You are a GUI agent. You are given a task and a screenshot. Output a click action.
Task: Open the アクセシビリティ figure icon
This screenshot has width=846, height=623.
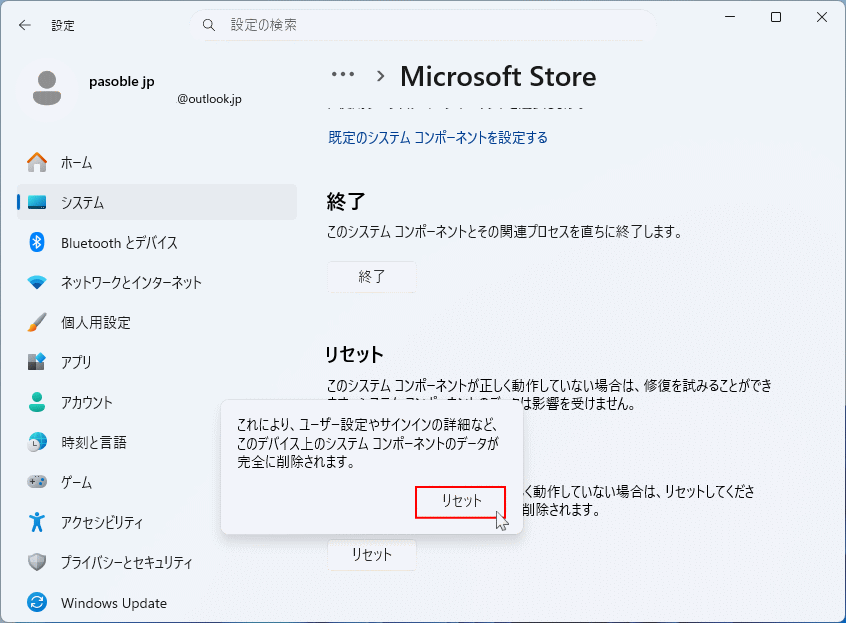tap(37, 522)
